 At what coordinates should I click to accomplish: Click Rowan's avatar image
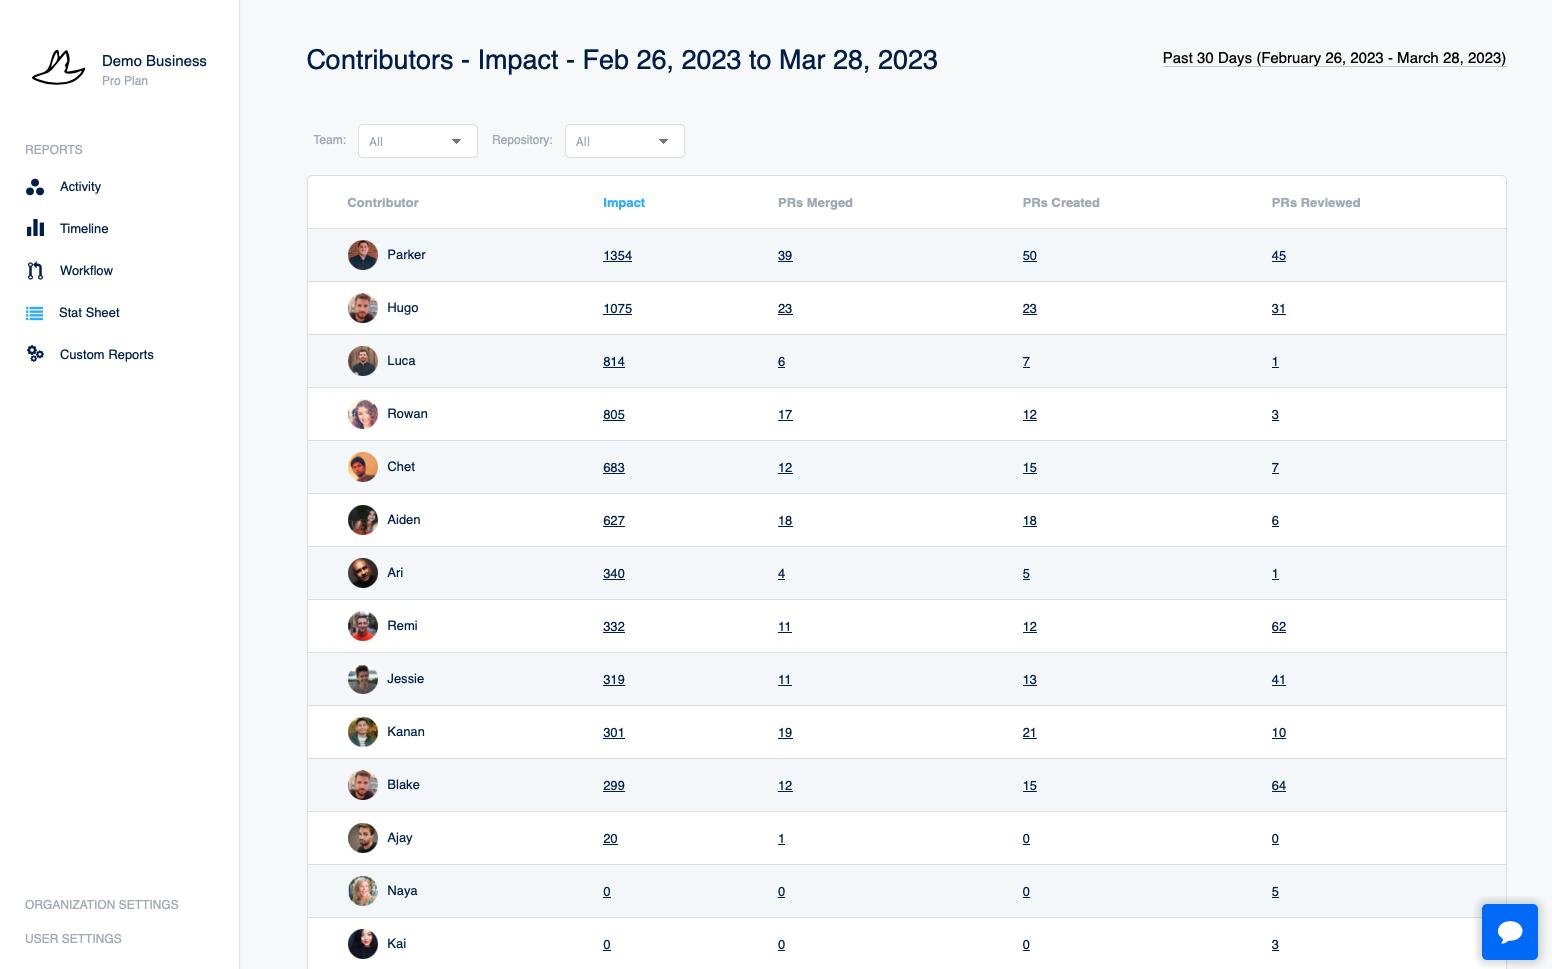click(363, 414)
